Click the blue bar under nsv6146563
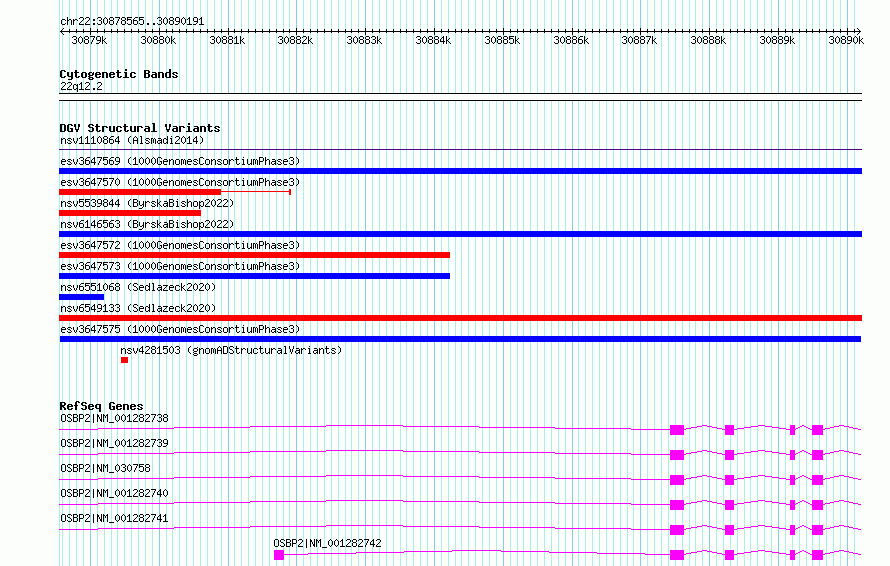This screenshot has height=566, width=890. click(x=460, y=234)
